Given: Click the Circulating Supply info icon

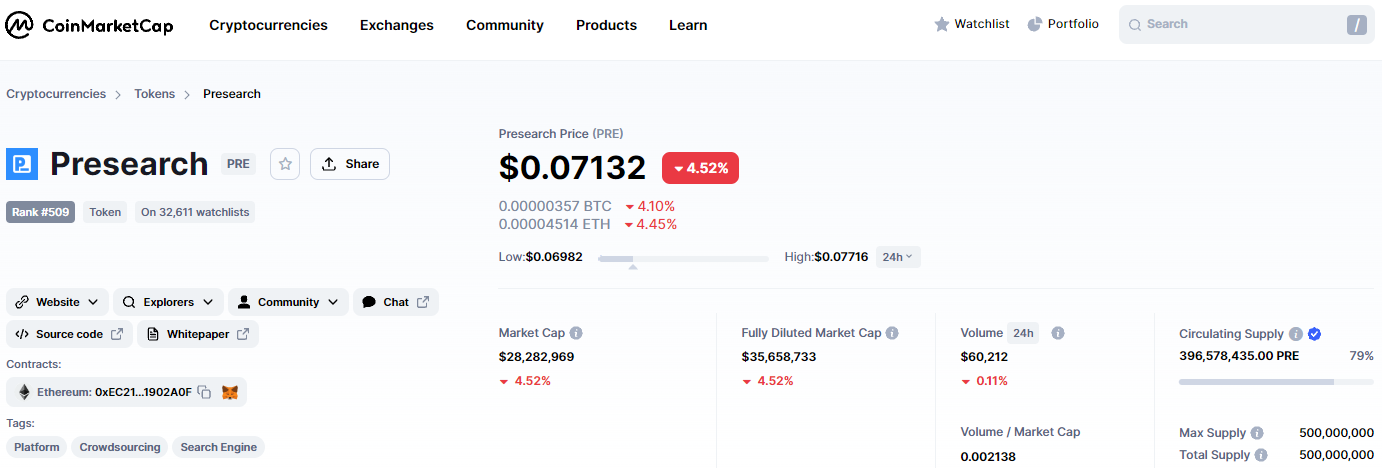Looking at the screenshot, I should pos(1295,334).
